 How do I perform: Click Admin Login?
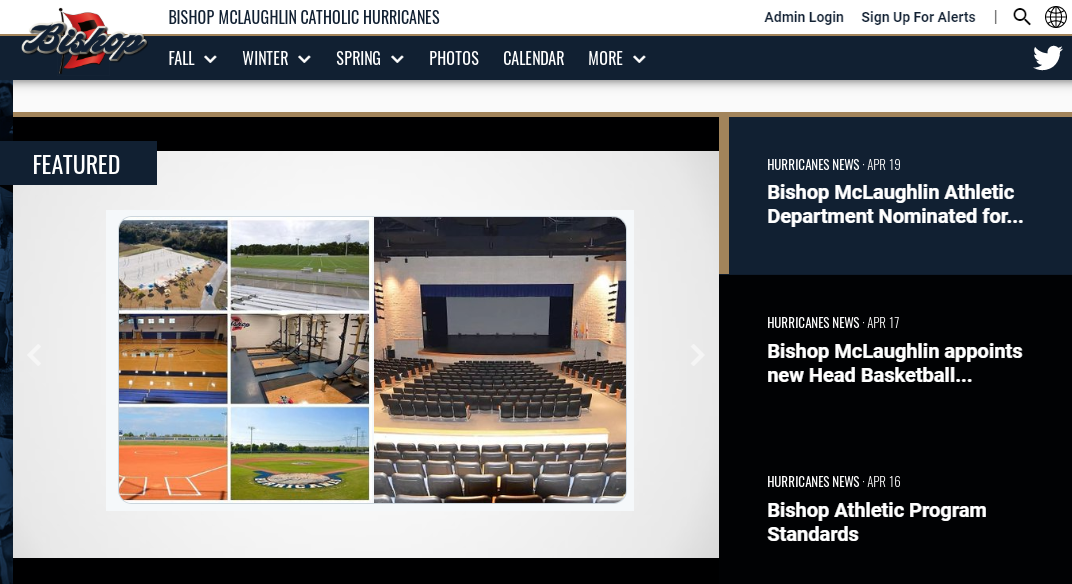(803, 17)
